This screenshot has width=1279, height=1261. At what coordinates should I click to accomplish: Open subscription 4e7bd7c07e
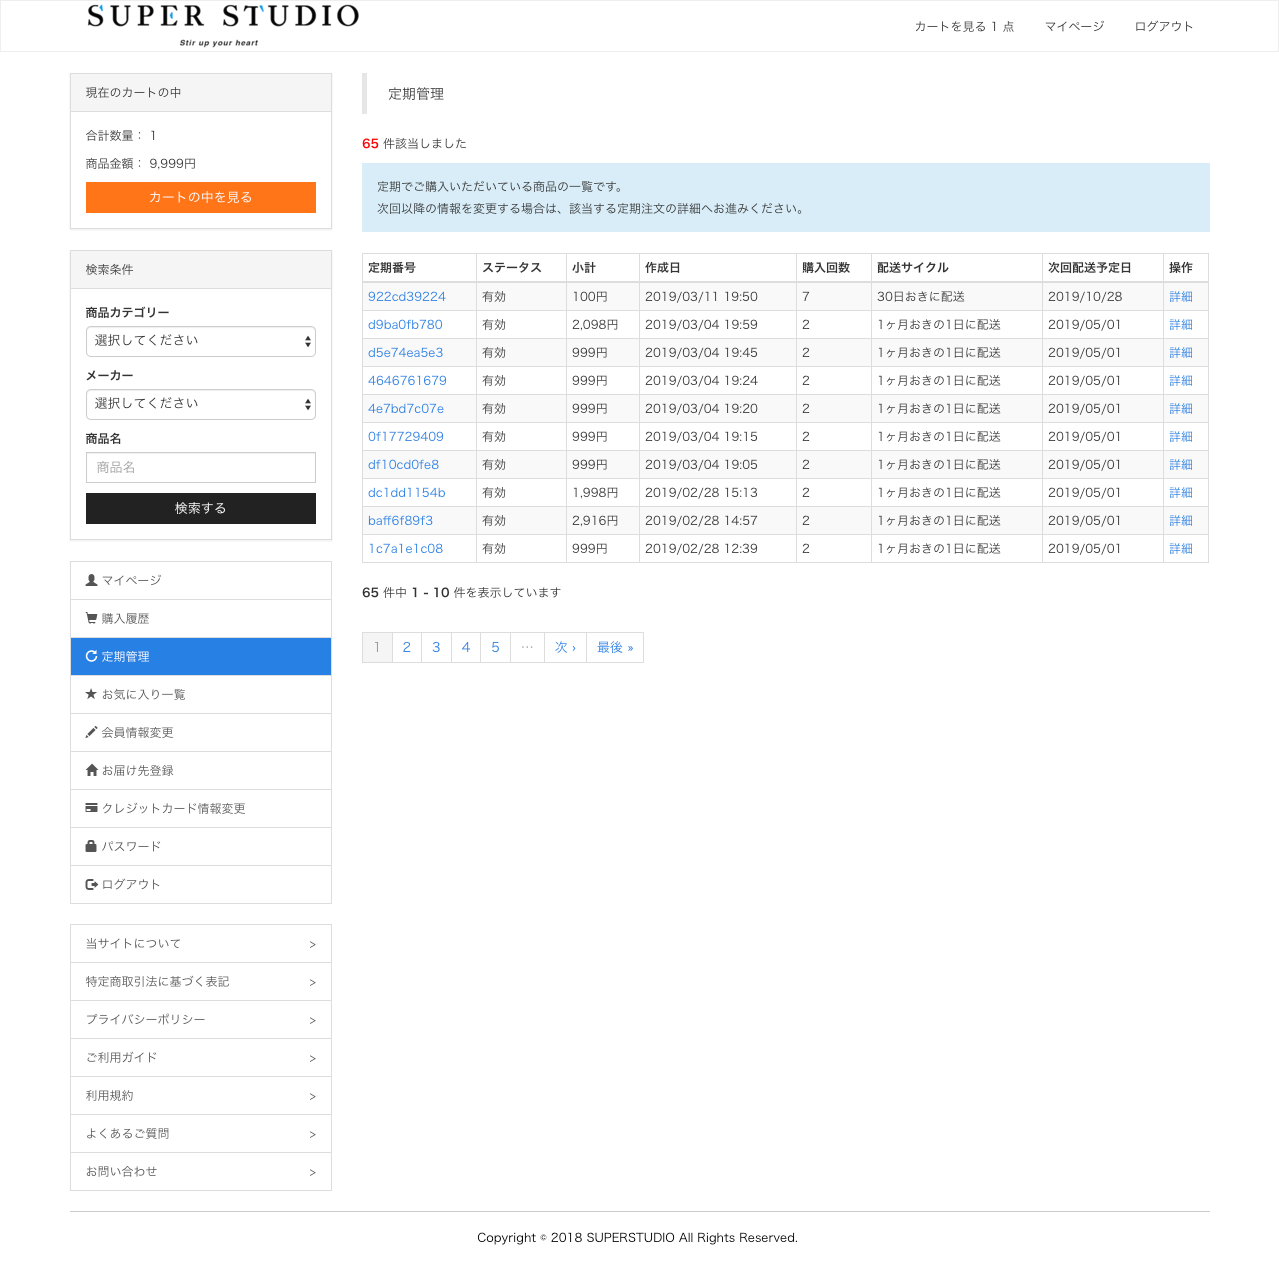coord(406,409)
